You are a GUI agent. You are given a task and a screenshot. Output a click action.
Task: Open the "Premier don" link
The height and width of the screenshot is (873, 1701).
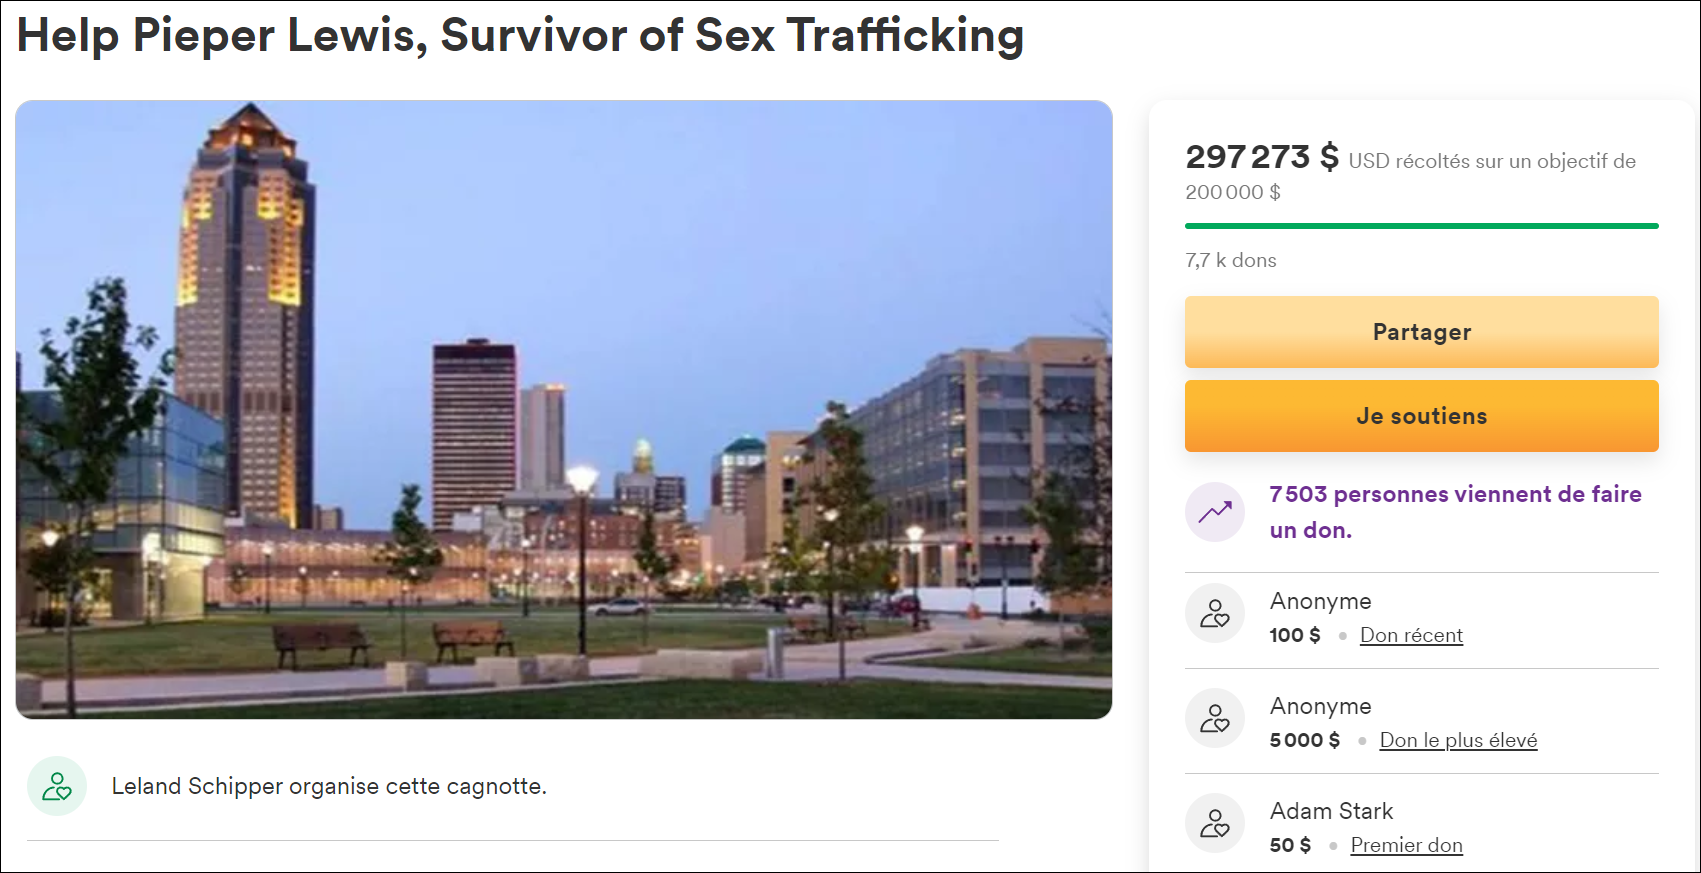click(x=1406, y=845)
